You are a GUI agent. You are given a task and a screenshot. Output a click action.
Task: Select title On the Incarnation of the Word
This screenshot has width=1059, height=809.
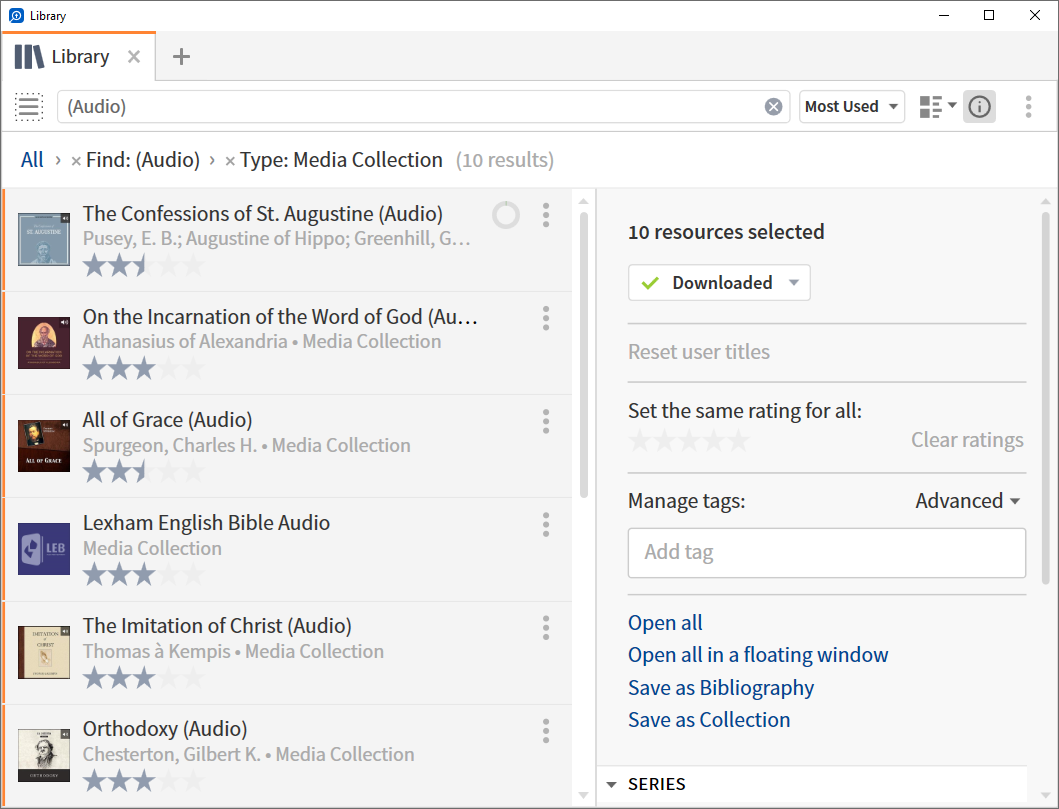(280, 317)
